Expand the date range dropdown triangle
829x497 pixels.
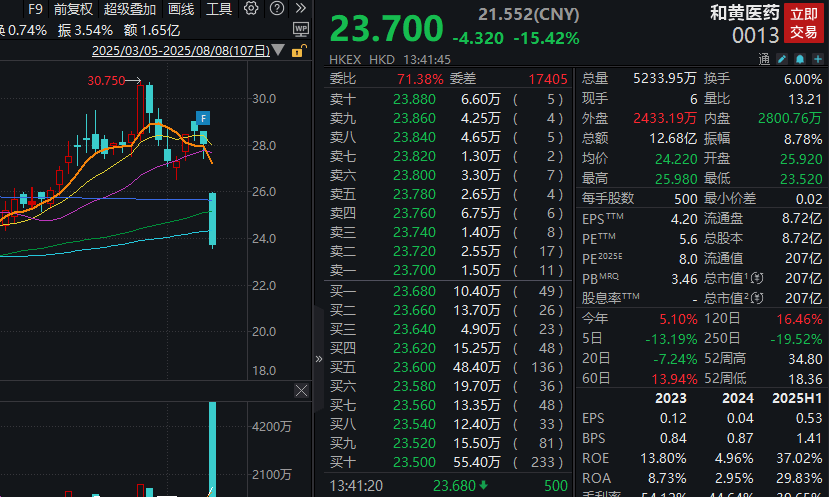click(279, 51)
